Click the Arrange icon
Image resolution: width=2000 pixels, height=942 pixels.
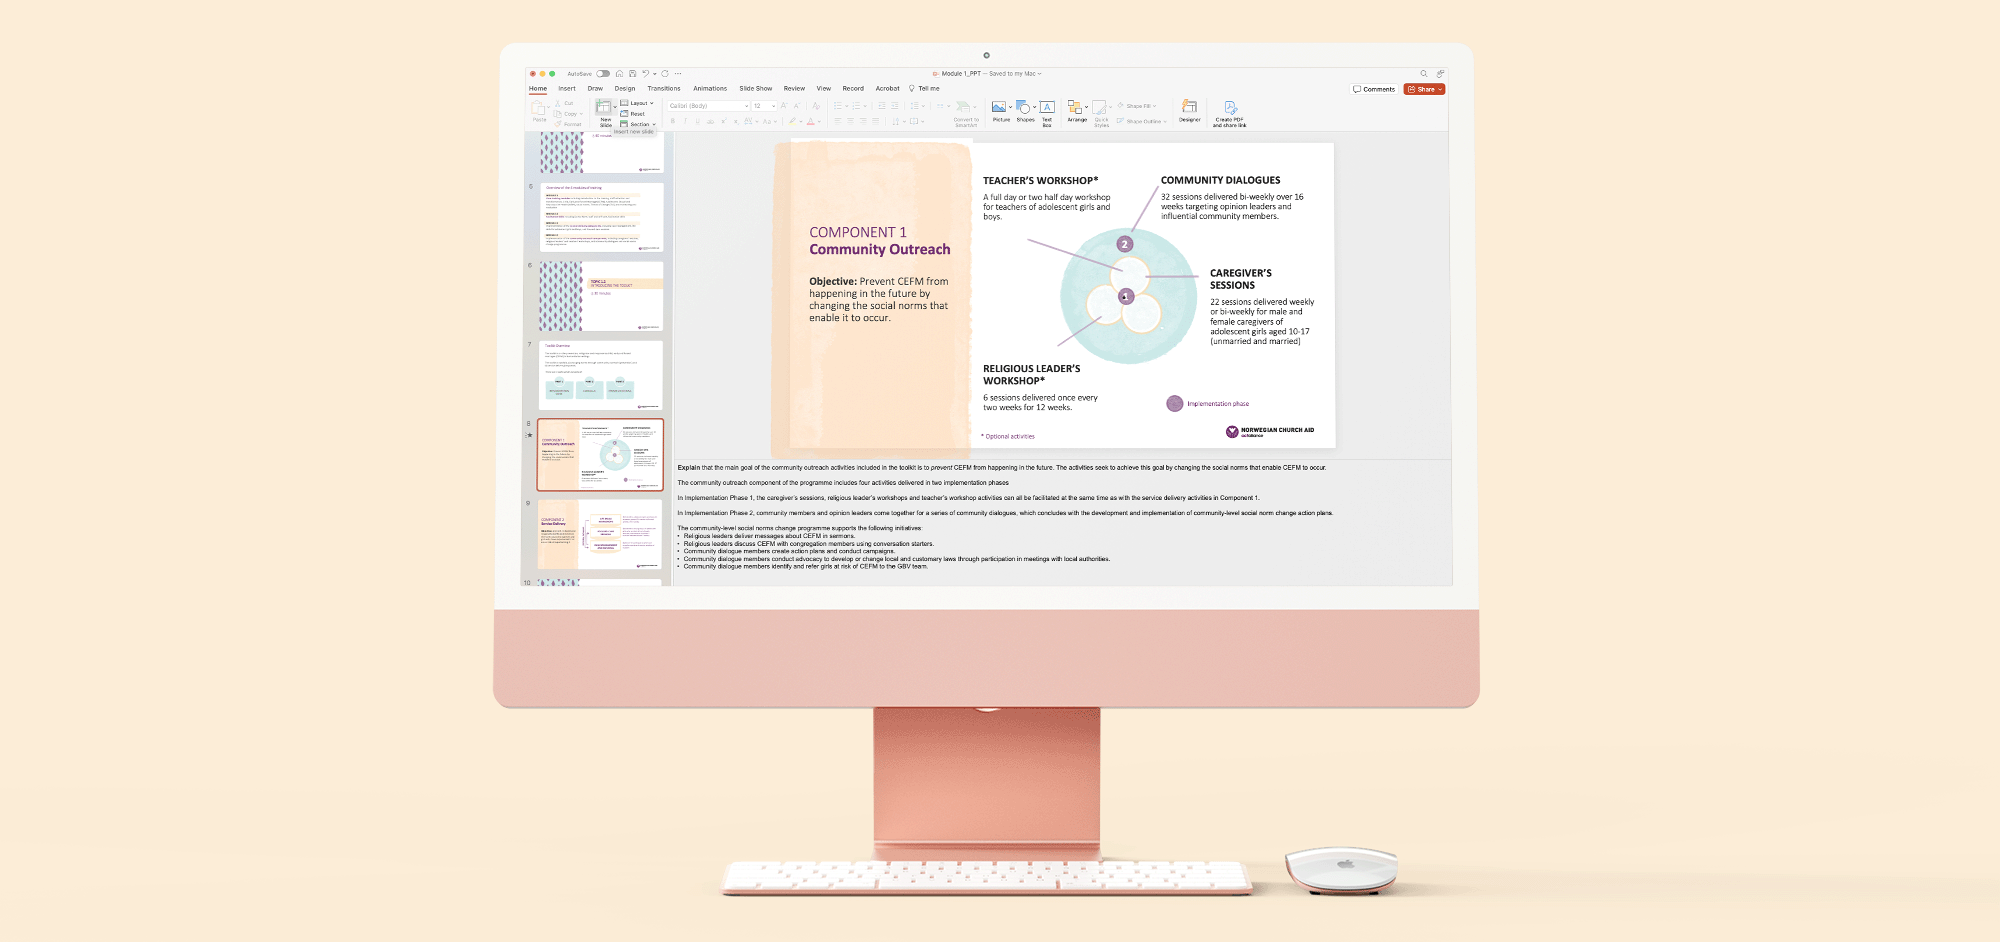click(1075, 106)
